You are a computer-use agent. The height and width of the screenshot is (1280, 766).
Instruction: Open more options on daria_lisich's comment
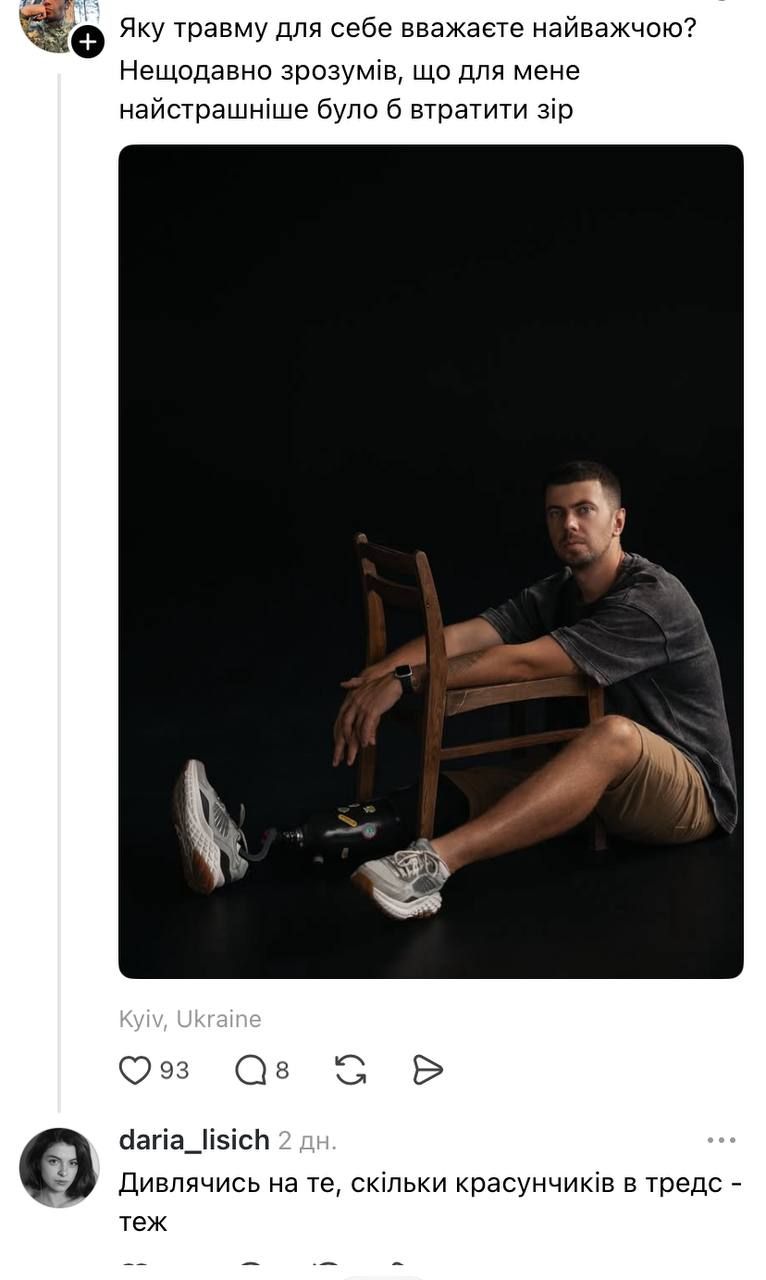coord(721,1140)
